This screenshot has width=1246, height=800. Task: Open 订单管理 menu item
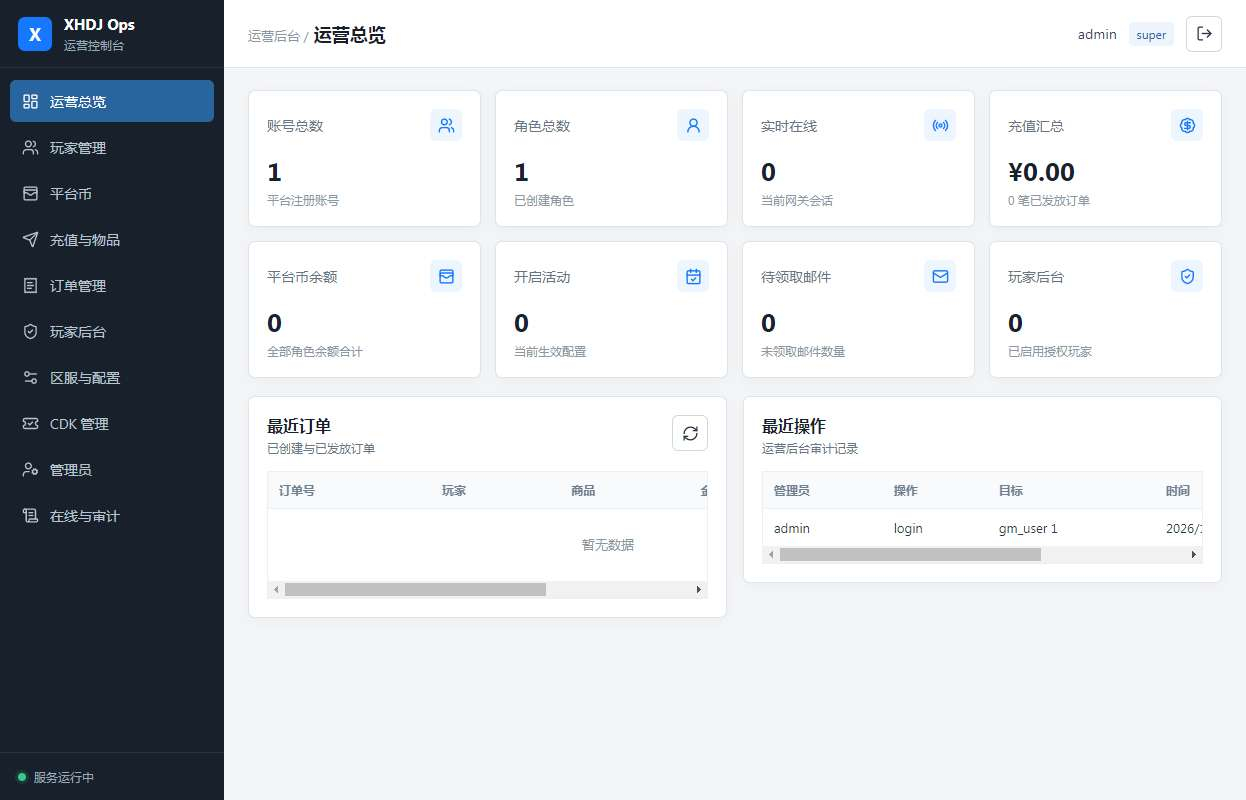pyautogui.click(x=112, y=285)
